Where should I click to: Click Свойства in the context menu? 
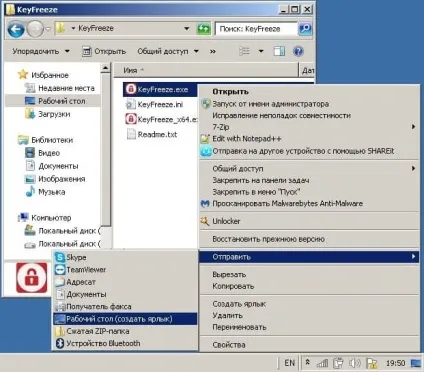click(x=309, y=345)
